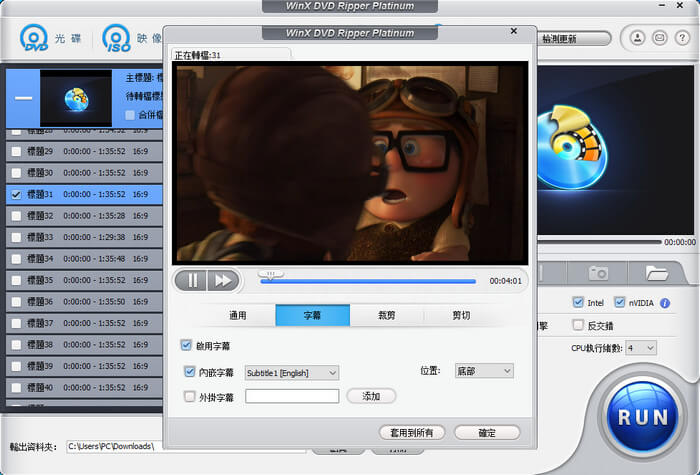The width and height of the screenshot is (700, 475).
Task: Click the preview dialog seek slider handle
Action: [270, 274]
